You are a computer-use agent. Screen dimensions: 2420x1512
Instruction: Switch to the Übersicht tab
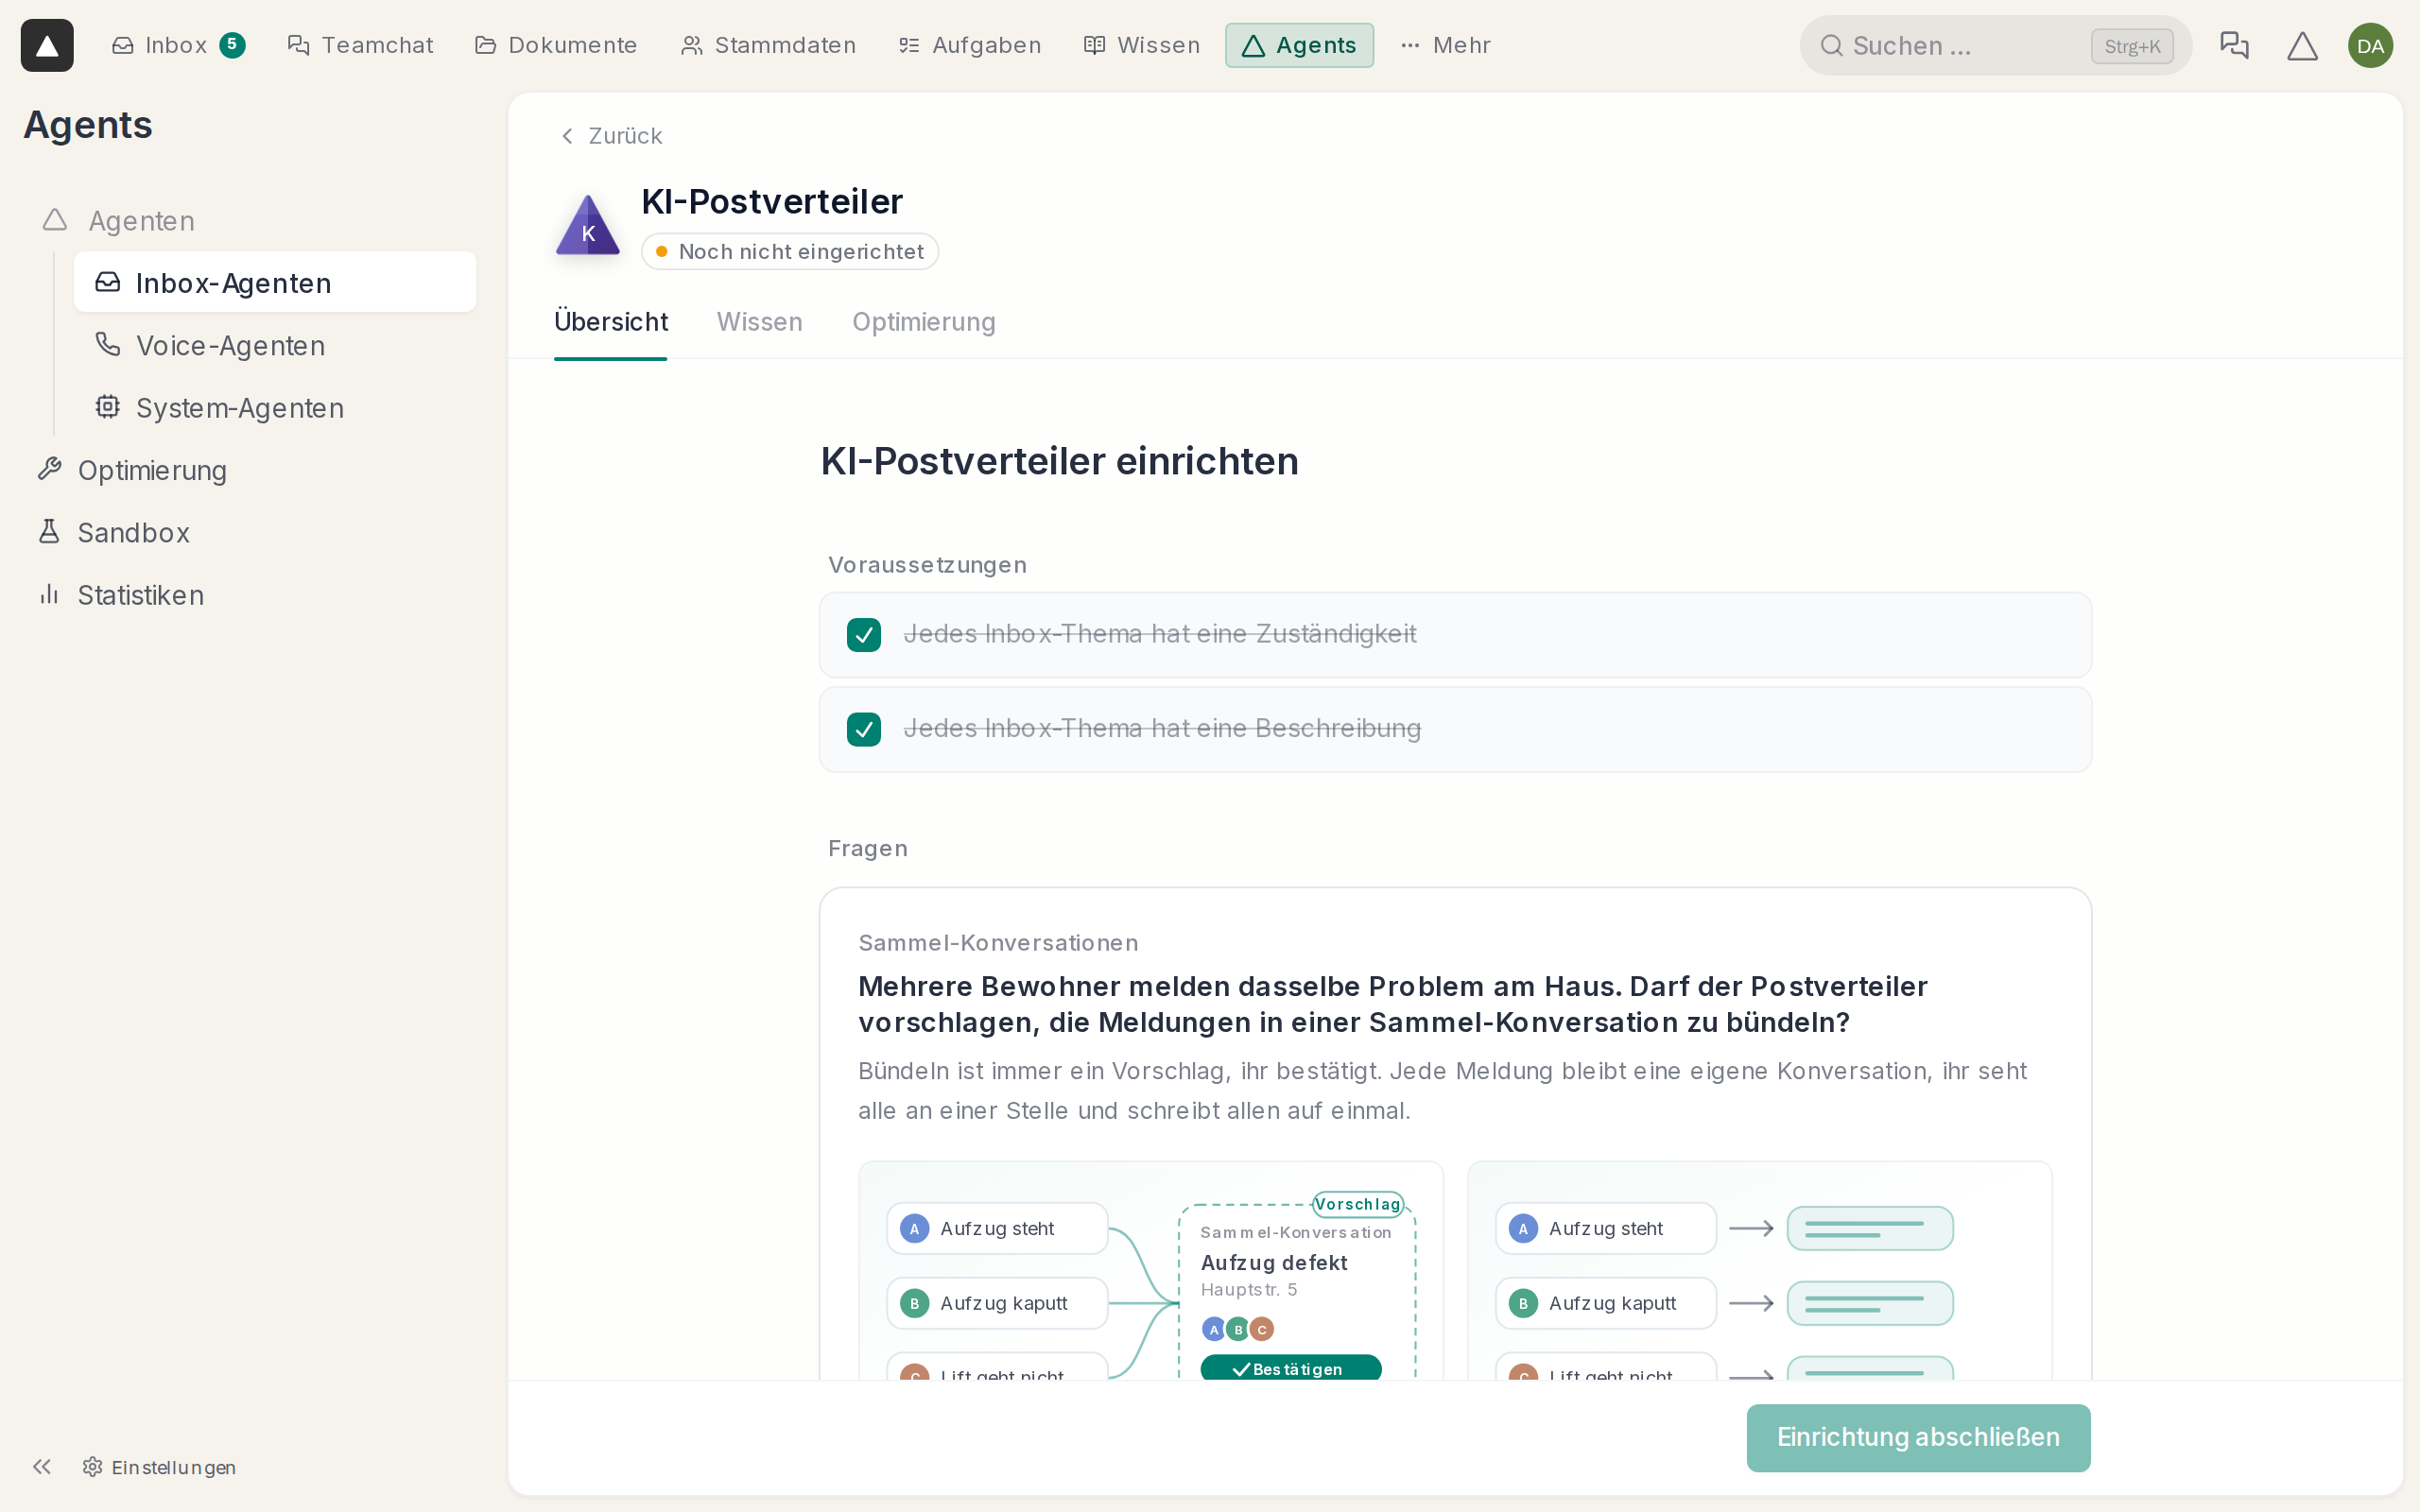611,322
